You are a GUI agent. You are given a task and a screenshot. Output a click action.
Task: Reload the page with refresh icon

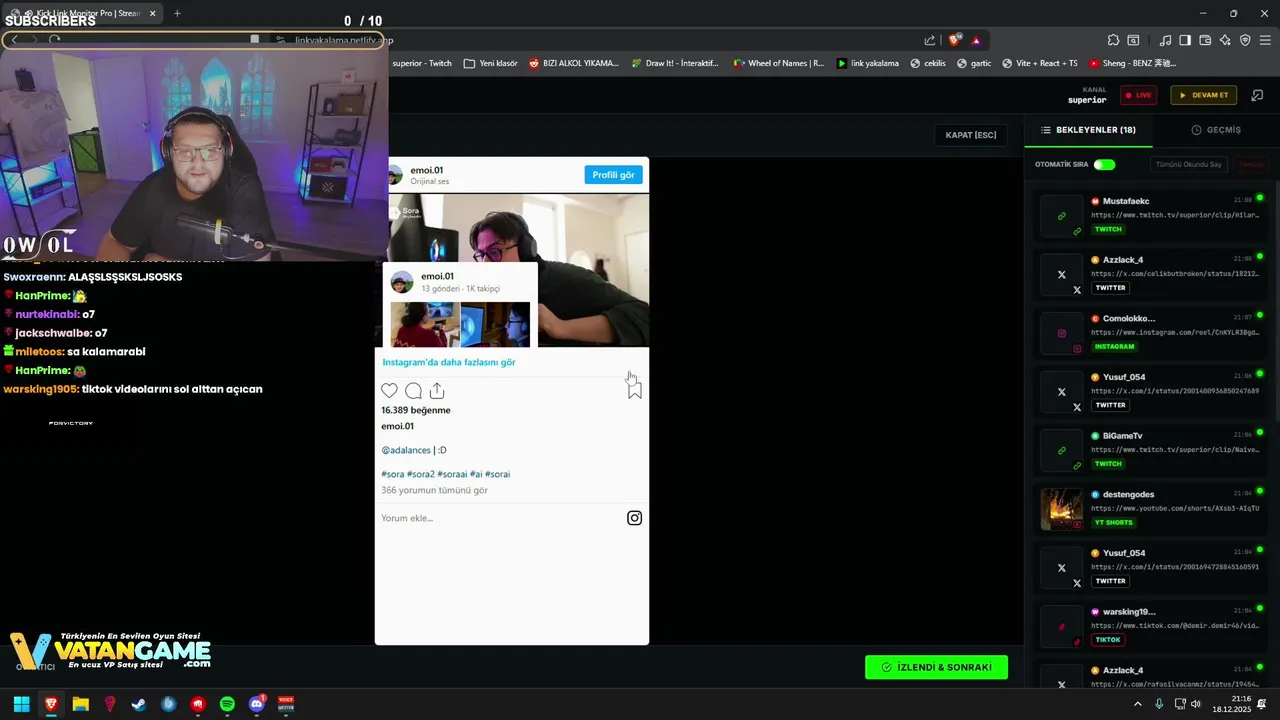[54, 40]
